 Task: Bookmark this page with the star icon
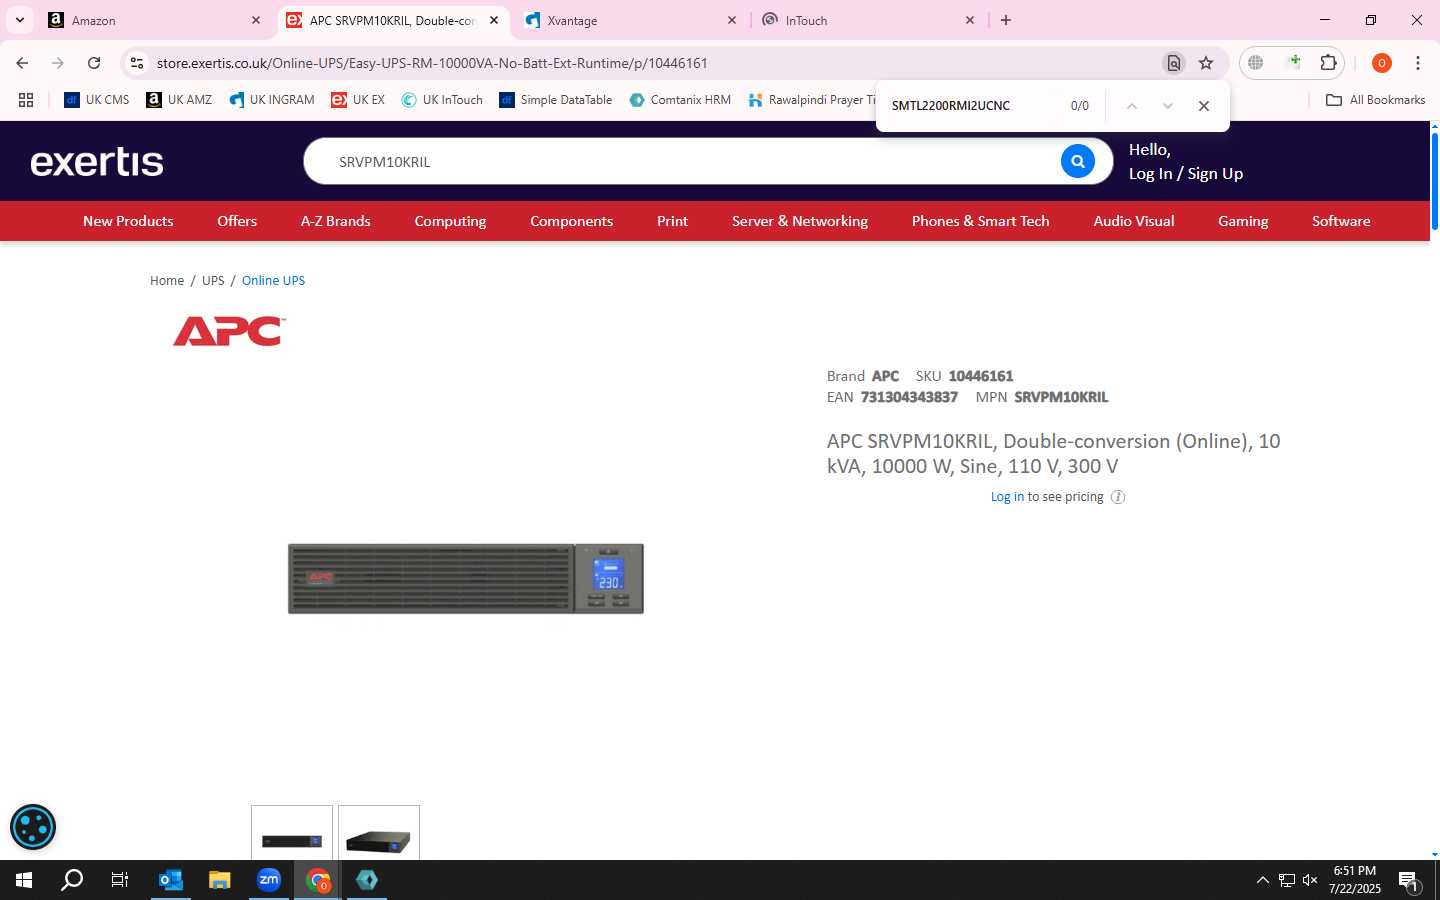(1206, 63)
